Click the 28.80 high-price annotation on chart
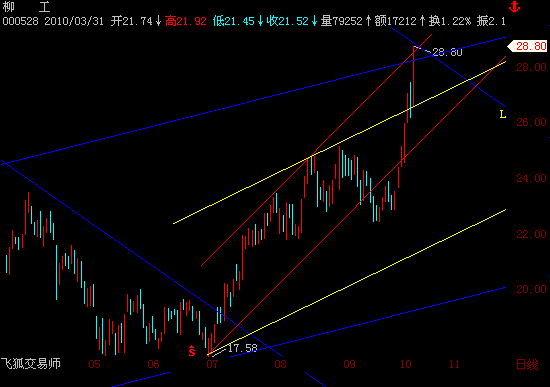550x387 pixels. click(x=447, y=52)
